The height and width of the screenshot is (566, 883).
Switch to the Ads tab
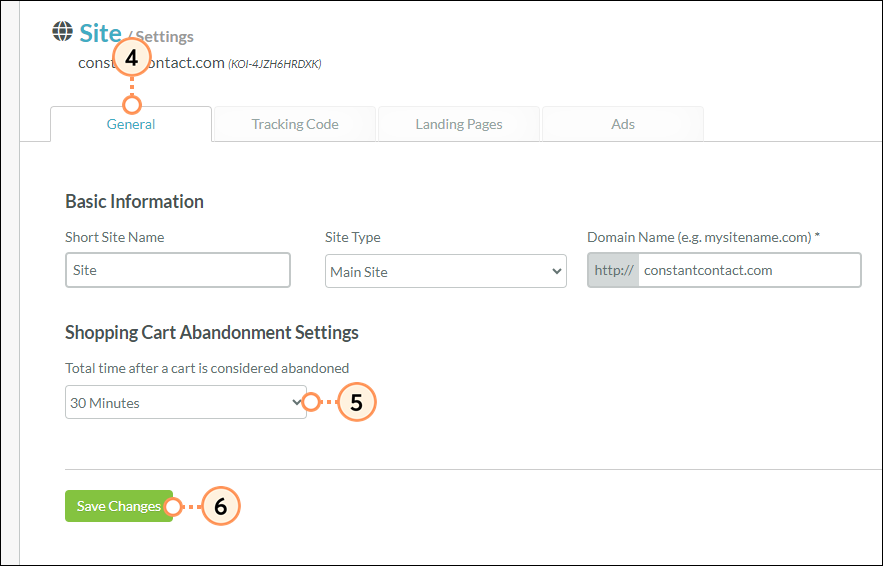click(x=623, y=124)
